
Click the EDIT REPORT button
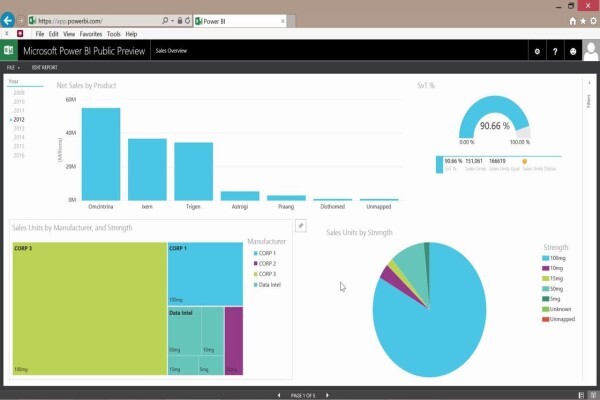tap(44, 67)
